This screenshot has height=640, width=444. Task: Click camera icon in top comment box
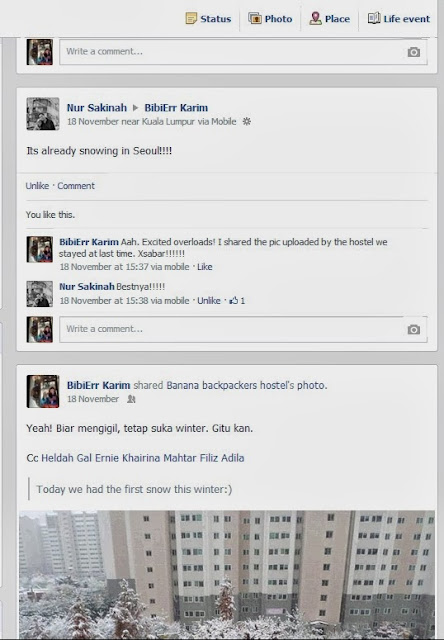point(413,52)
